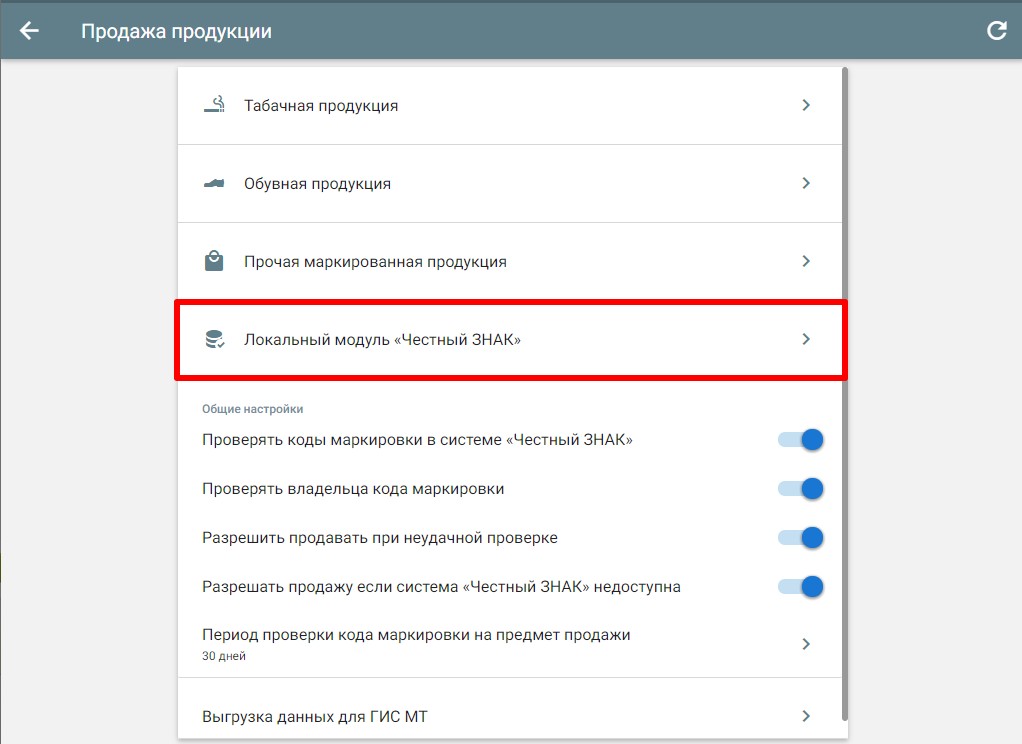Click chevron next to Выгрузка данных
This screenshot has width=1022, height=744.
(x=806, y=716)
